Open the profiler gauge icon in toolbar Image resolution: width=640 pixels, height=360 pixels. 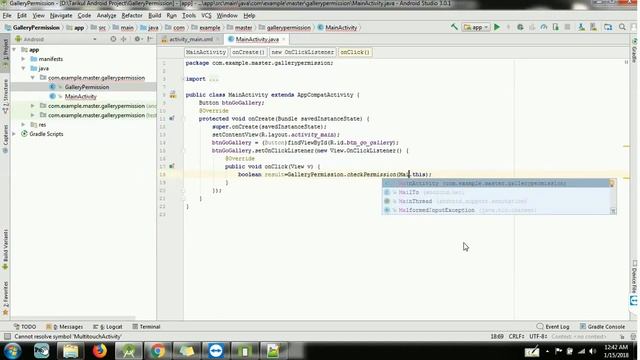point(544,27)
